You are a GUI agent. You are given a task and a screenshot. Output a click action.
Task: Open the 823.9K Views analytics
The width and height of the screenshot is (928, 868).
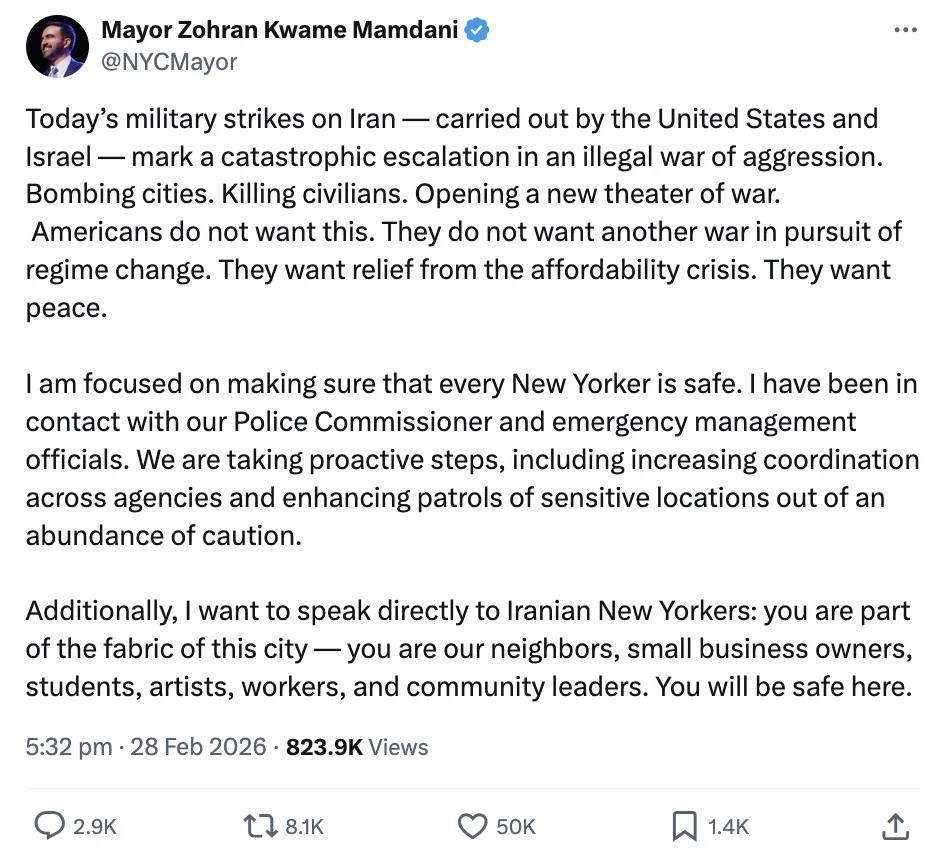pos(357,747)
